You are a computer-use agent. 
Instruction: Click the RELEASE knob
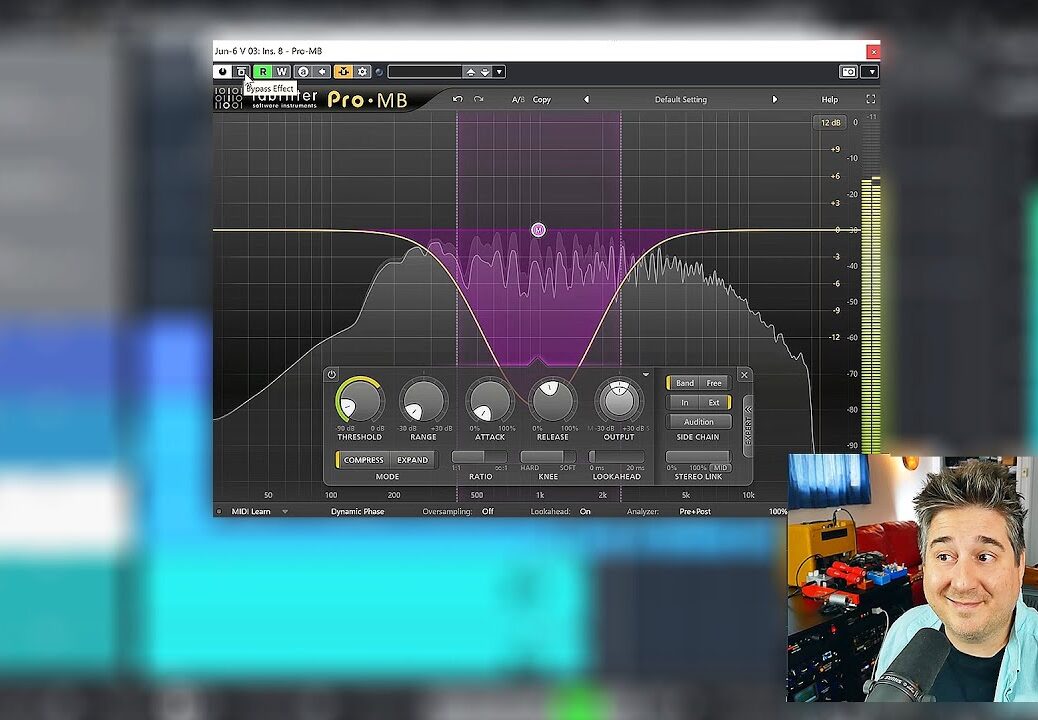pos(553,401)
